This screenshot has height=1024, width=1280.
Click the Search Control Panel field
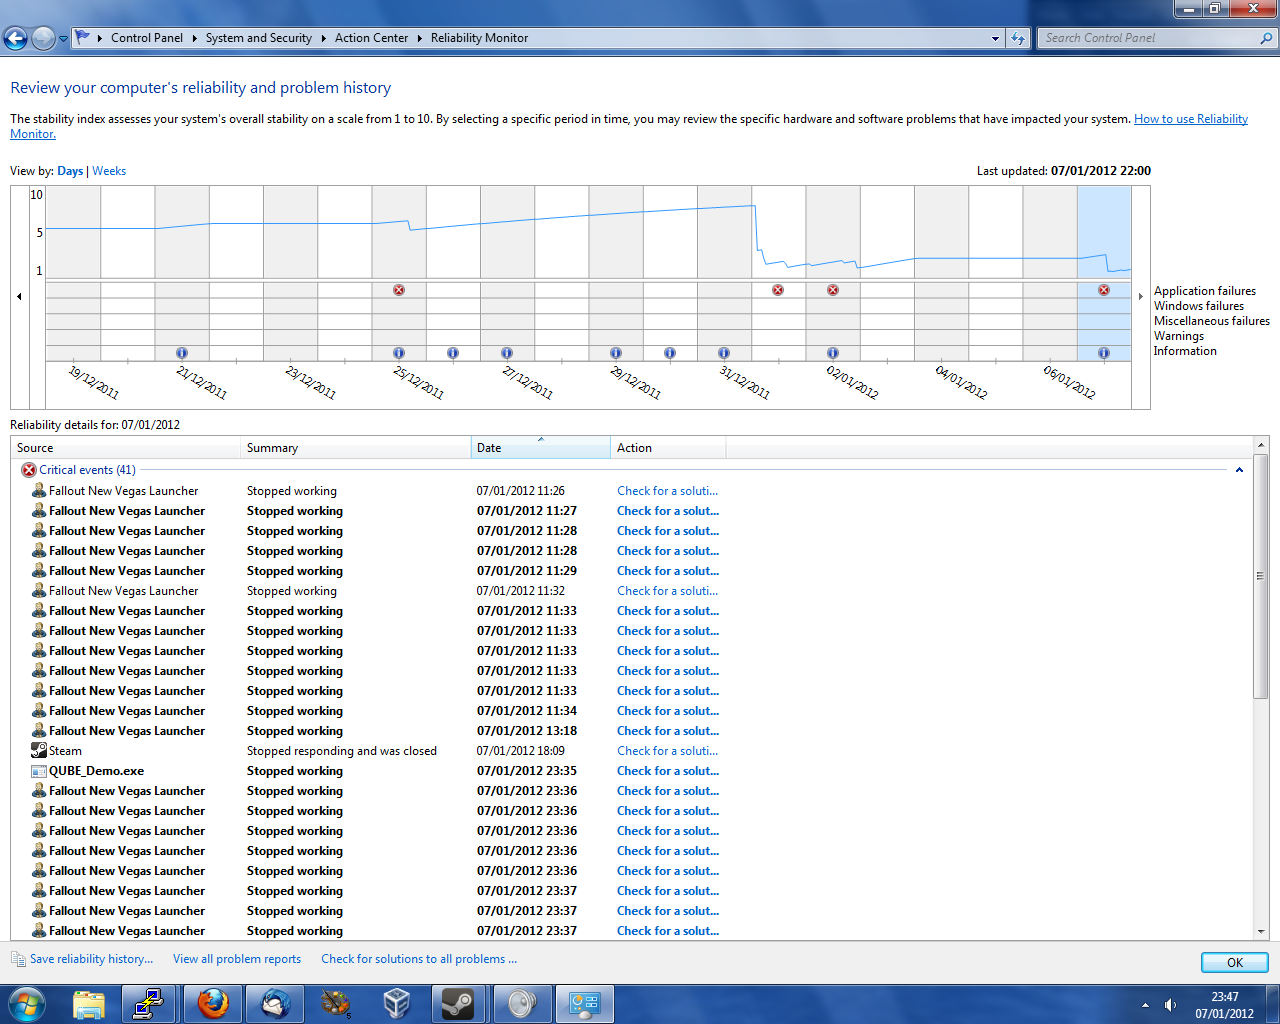(1148, 38)
